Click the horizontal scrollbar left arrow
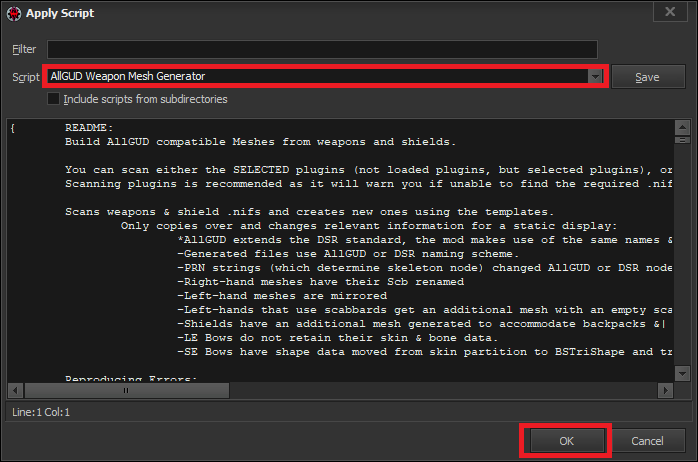This screenshot has height=462, width=698. pos(15,390)
